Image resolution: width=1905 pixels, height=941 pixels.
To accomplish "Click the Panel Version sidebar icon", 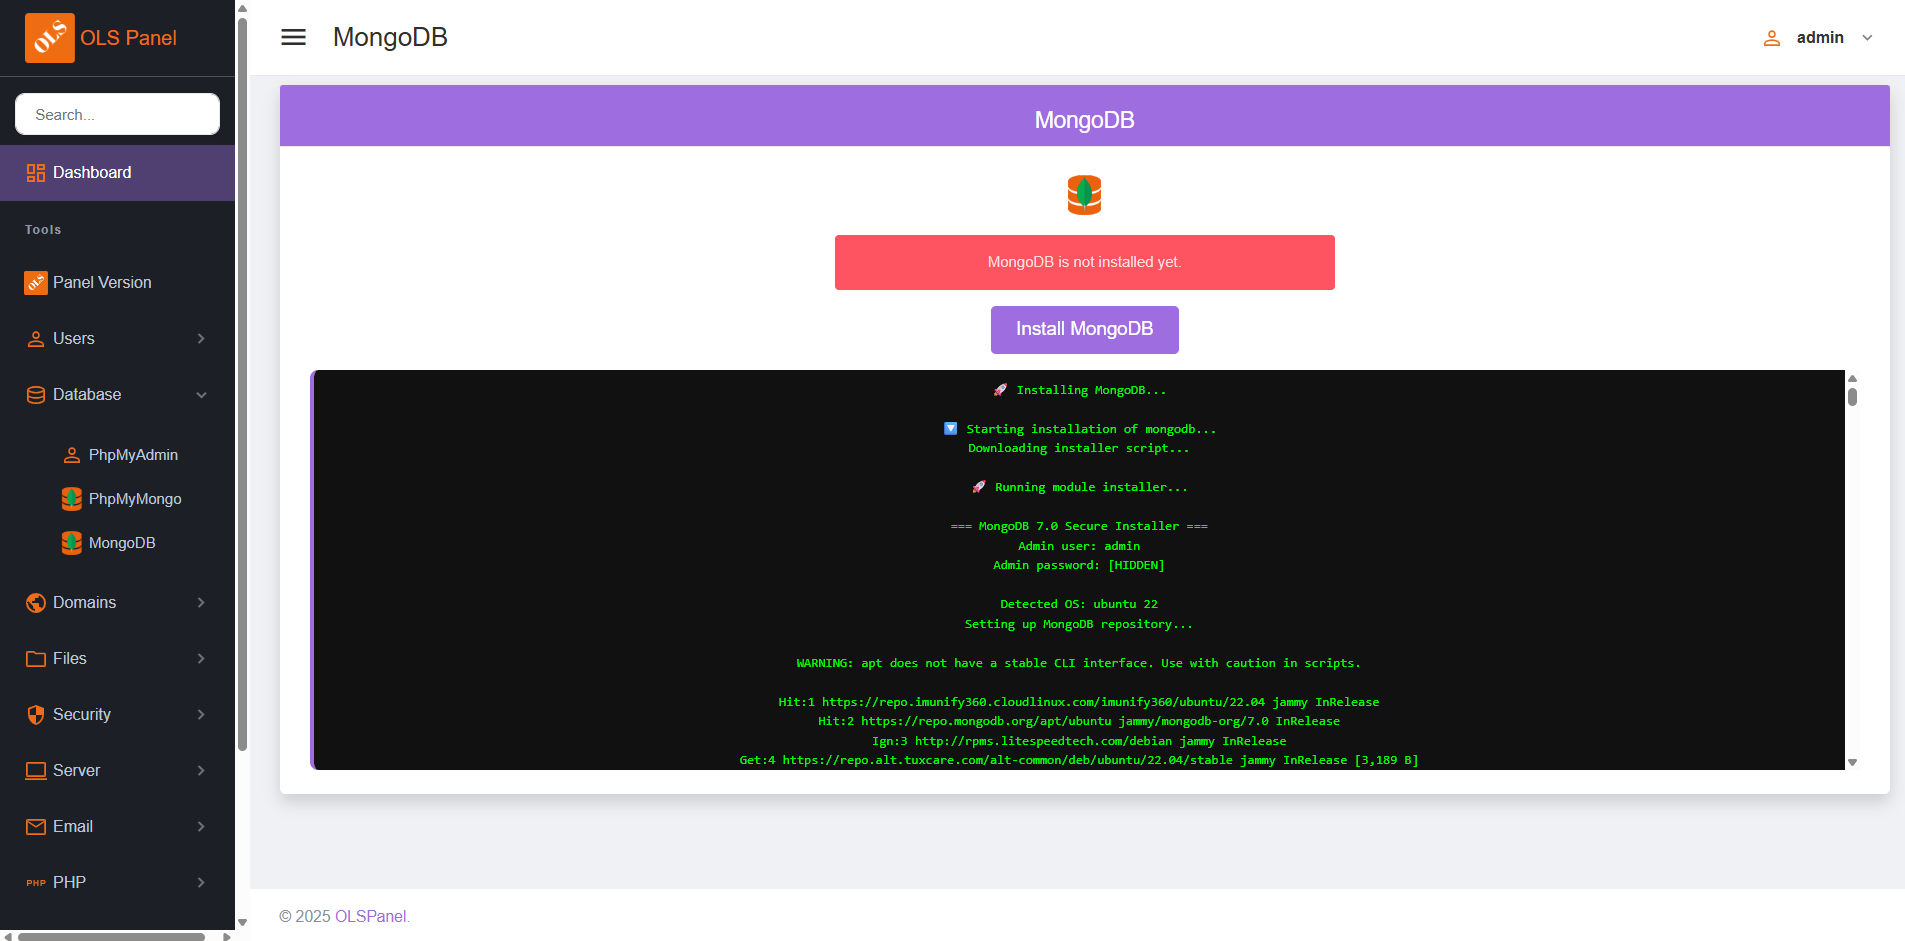I will click(x=36, y=283).
